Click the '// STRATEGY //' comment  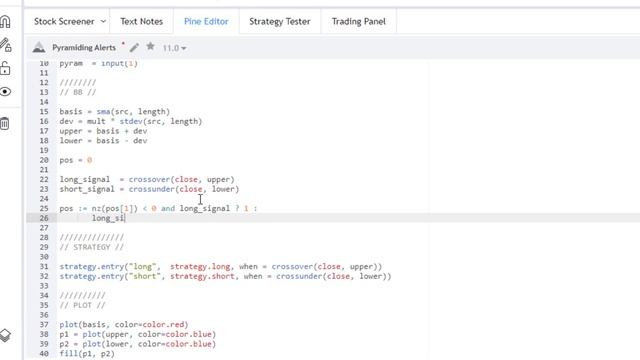pyautogui.click(x=91, y=247)
